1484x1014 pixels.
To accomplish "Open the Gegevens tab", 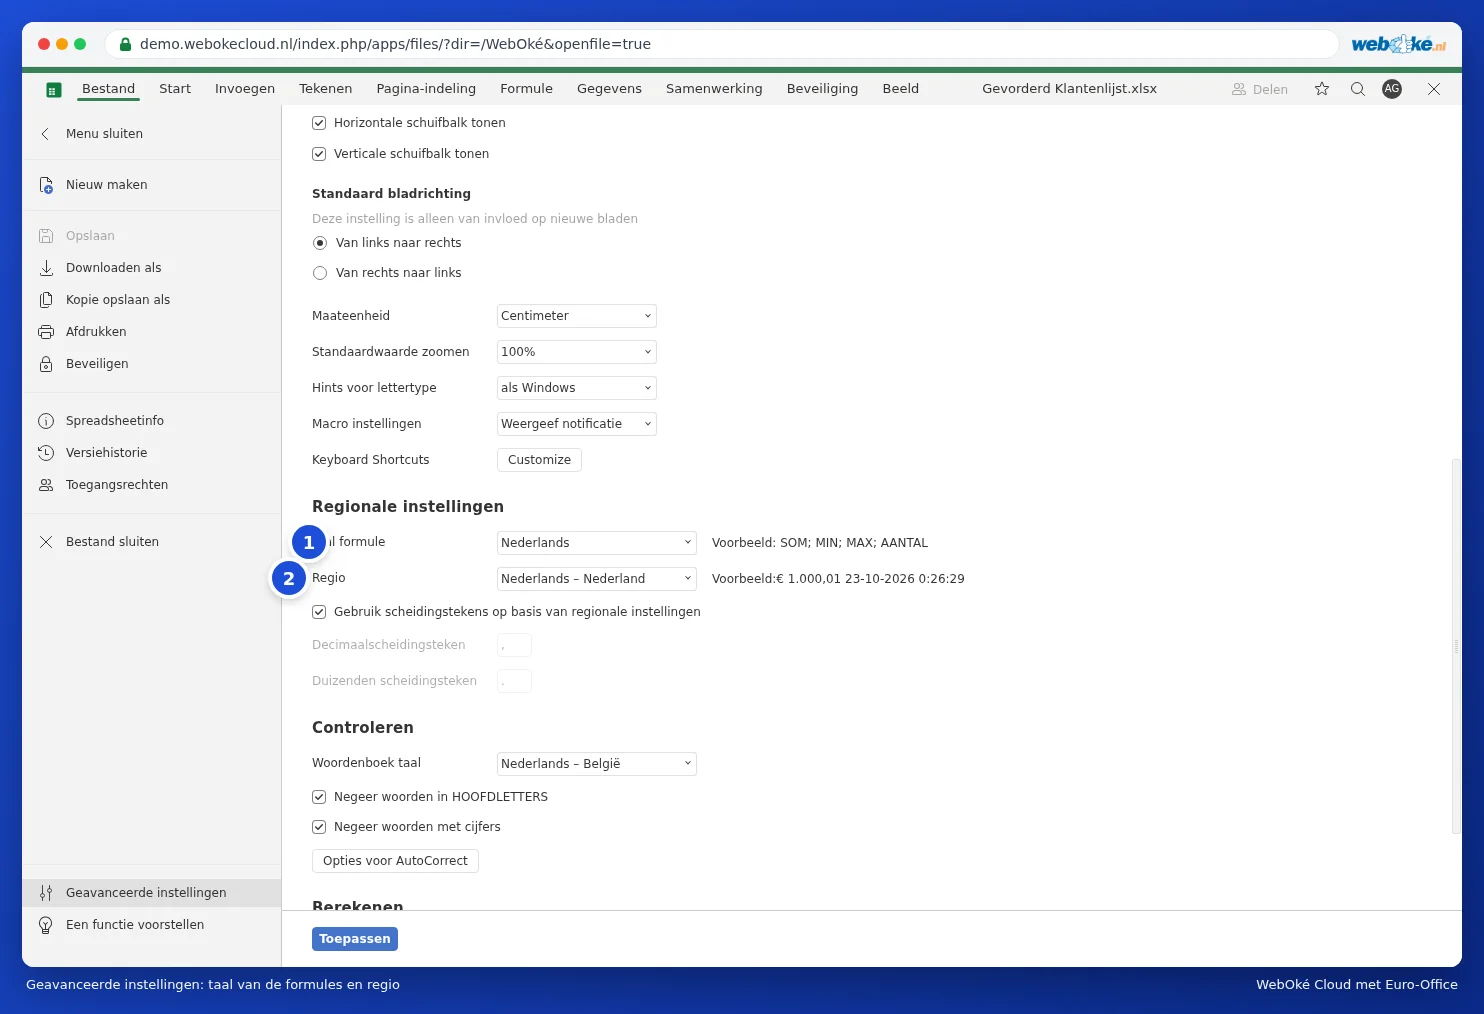I will point(609,89).
